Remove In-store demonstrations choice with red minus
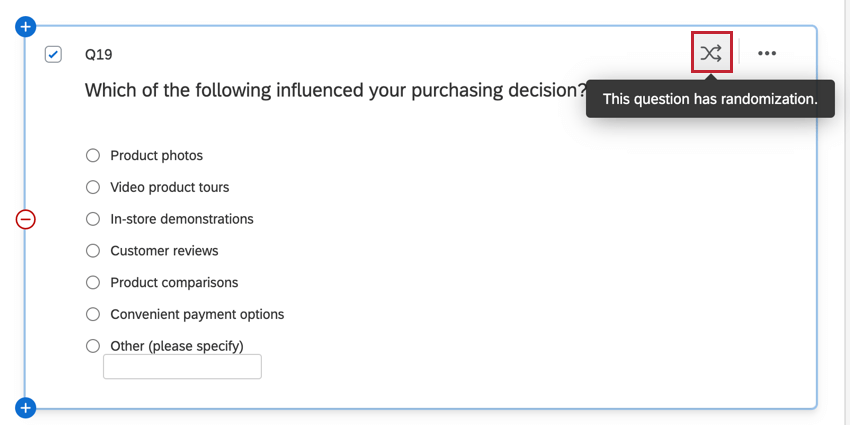Image resolution: width=850 pixels, height=425 pixels. pyautogui.click(x=26, y=219)
